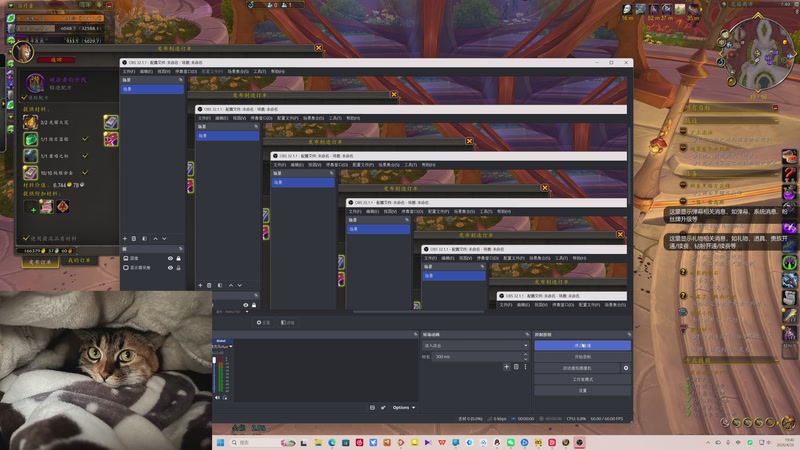Adjust the transition duration stepper arrows
The width and height of the screenshot is (800, 450).
pos(526,357)
